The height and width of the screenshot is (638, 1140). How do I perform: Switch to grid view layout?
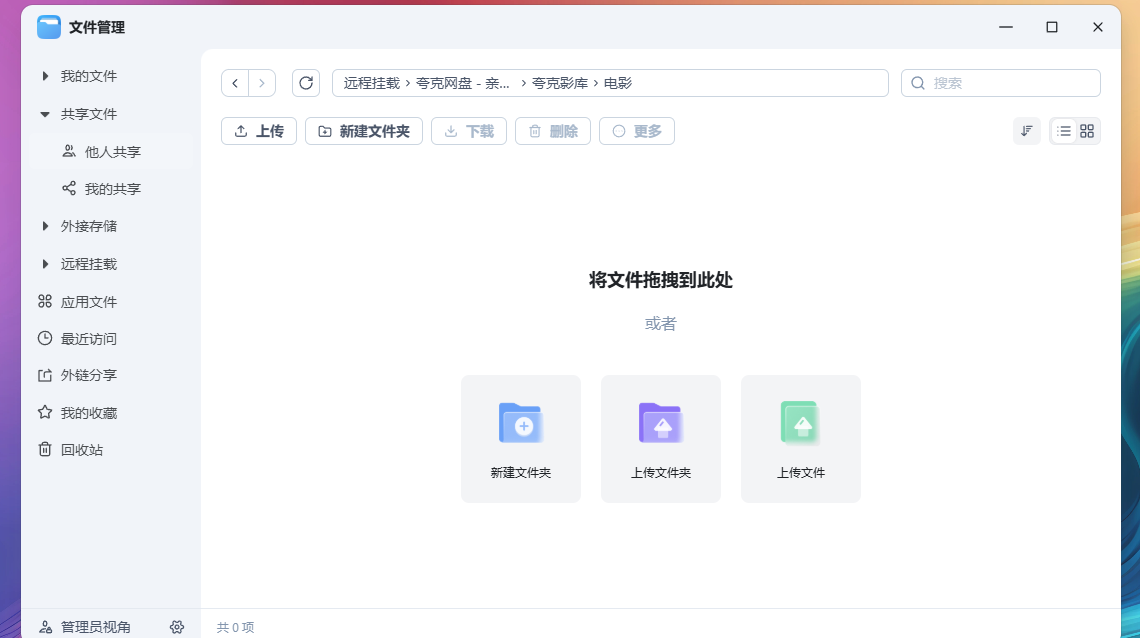[1087, 131]
